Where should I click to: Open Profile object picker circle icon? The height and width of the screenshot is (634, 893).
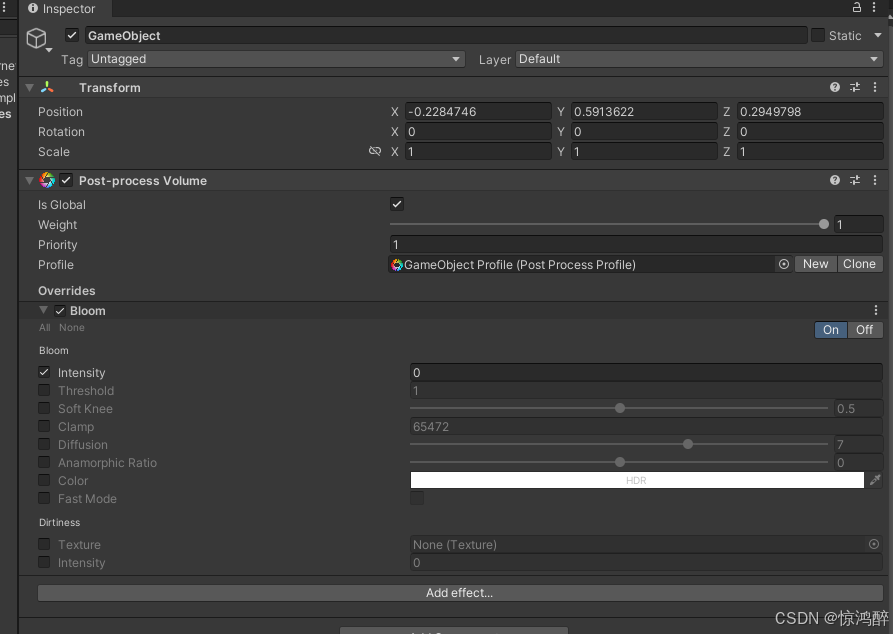point(784,264)
